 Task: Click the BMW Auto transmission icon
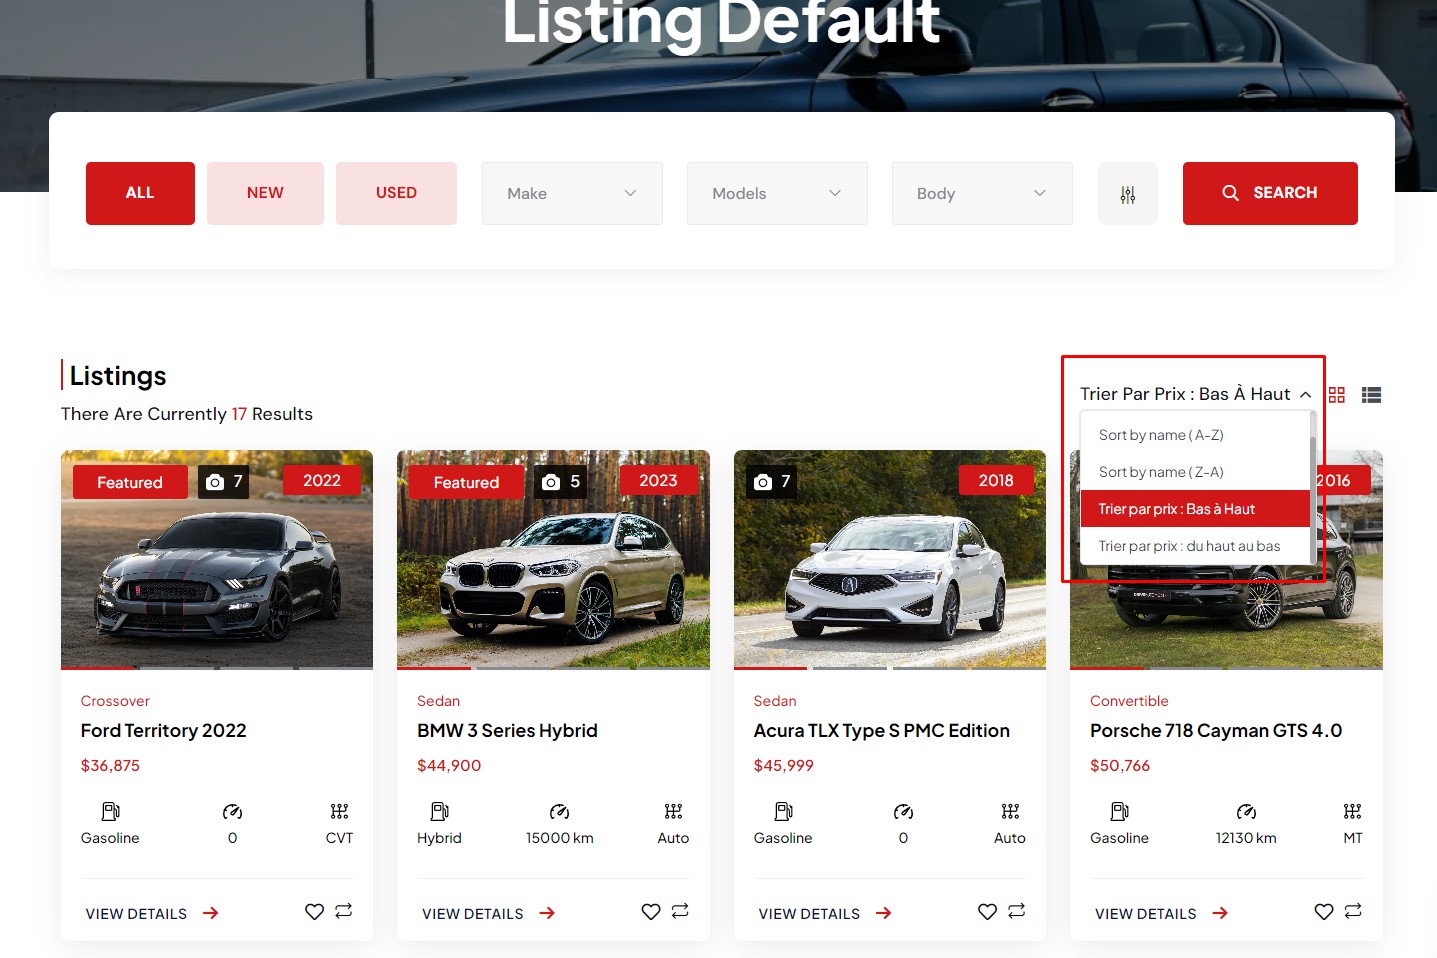coord(673,811)
